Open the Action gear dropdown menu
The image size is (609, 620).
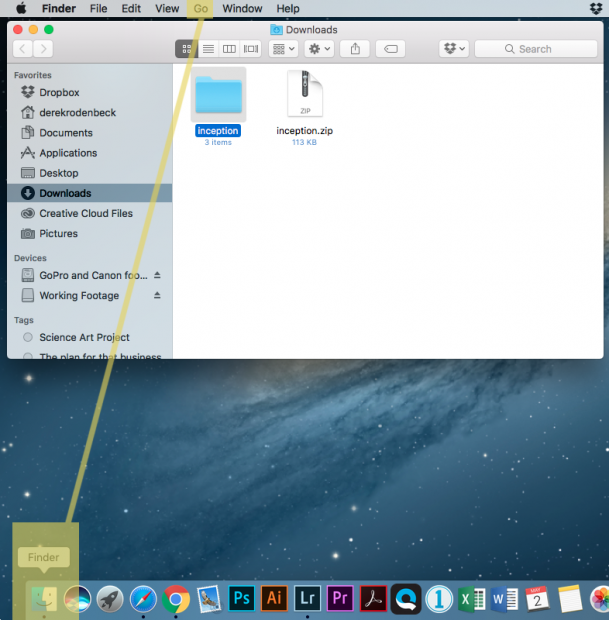(x=320, y=49)
